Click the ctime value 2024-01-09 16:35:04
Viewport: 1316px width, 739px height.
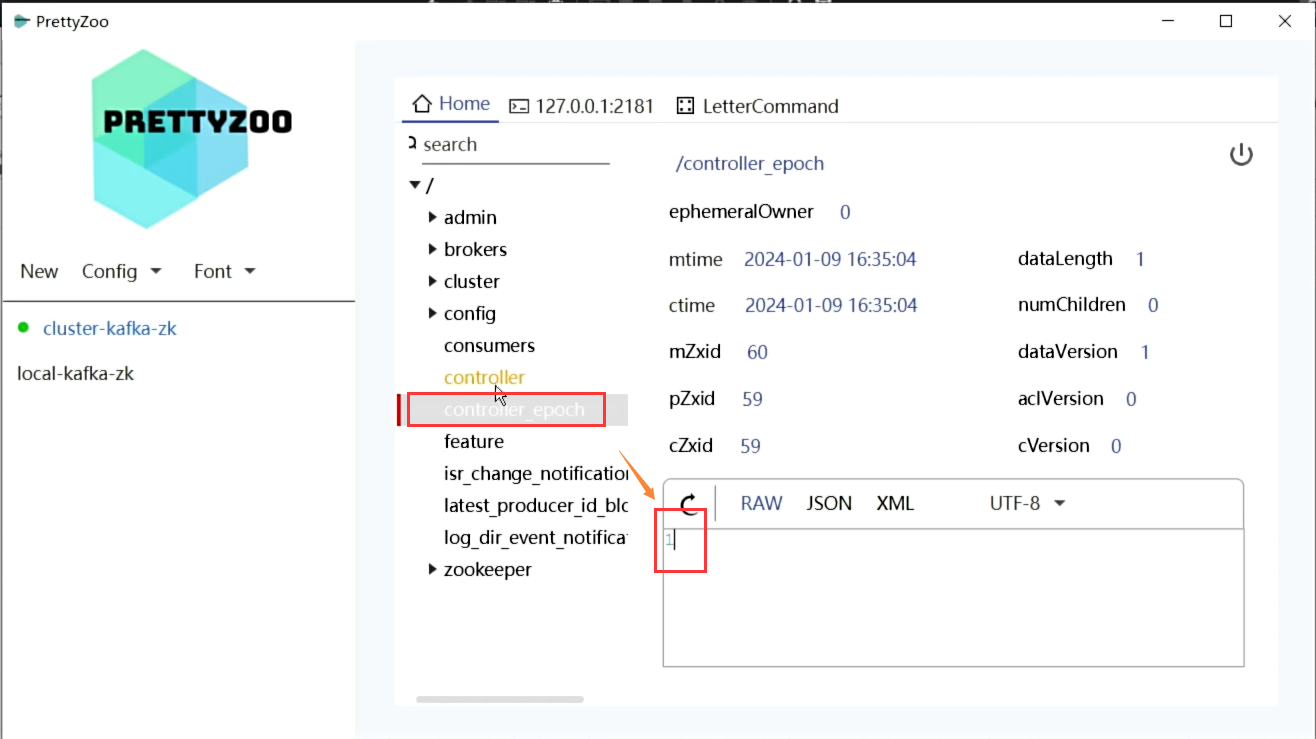(831, 305)
